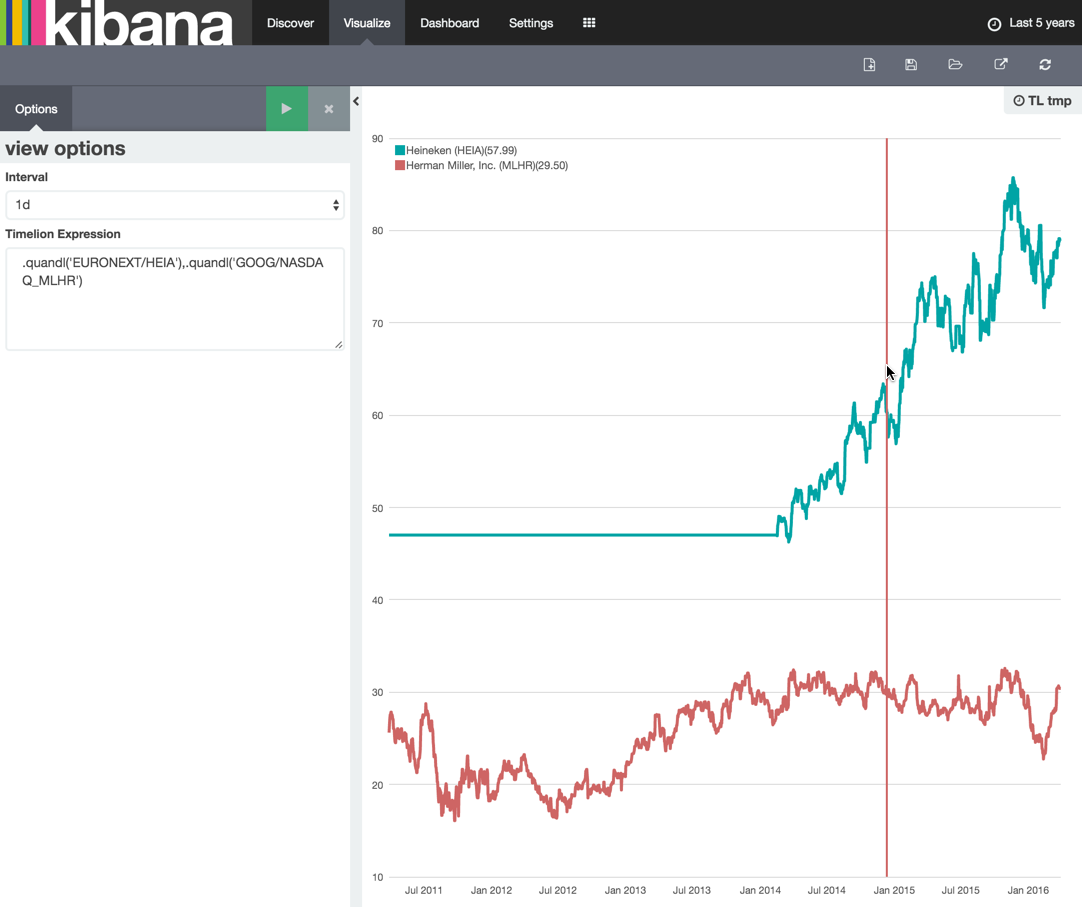The width and height of the screenshot is (1082, 907).
Task: Click the save visualization floppy icon
Action: coord(911,65)
